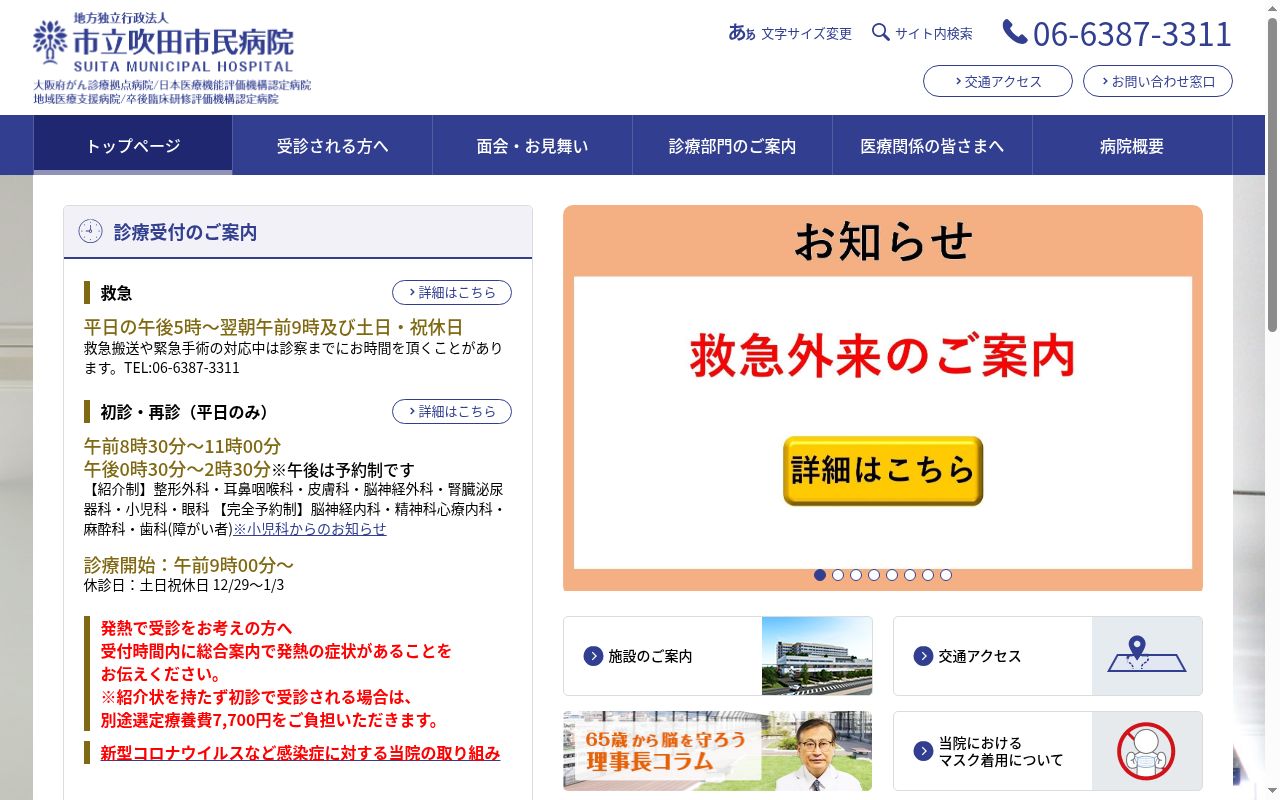Click the 救急外来のご案内 slide heading
Viewport: 1280px width, 800px height.
click(883, 356)
